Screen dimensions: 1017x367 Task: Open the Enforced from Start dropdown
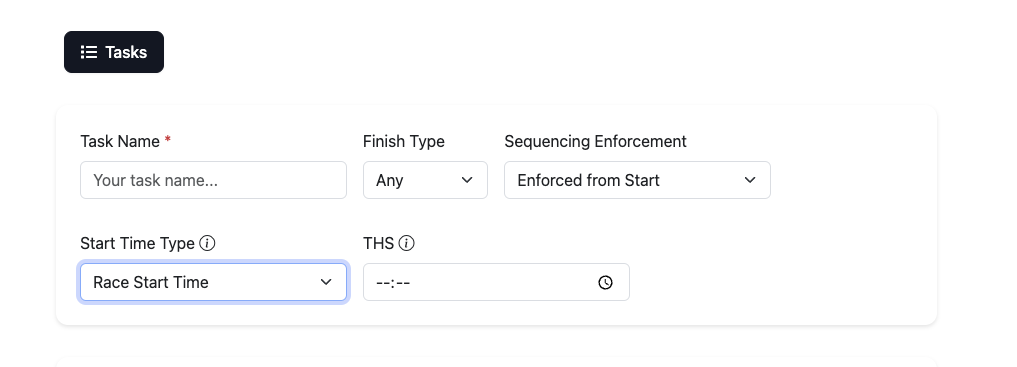638,180
